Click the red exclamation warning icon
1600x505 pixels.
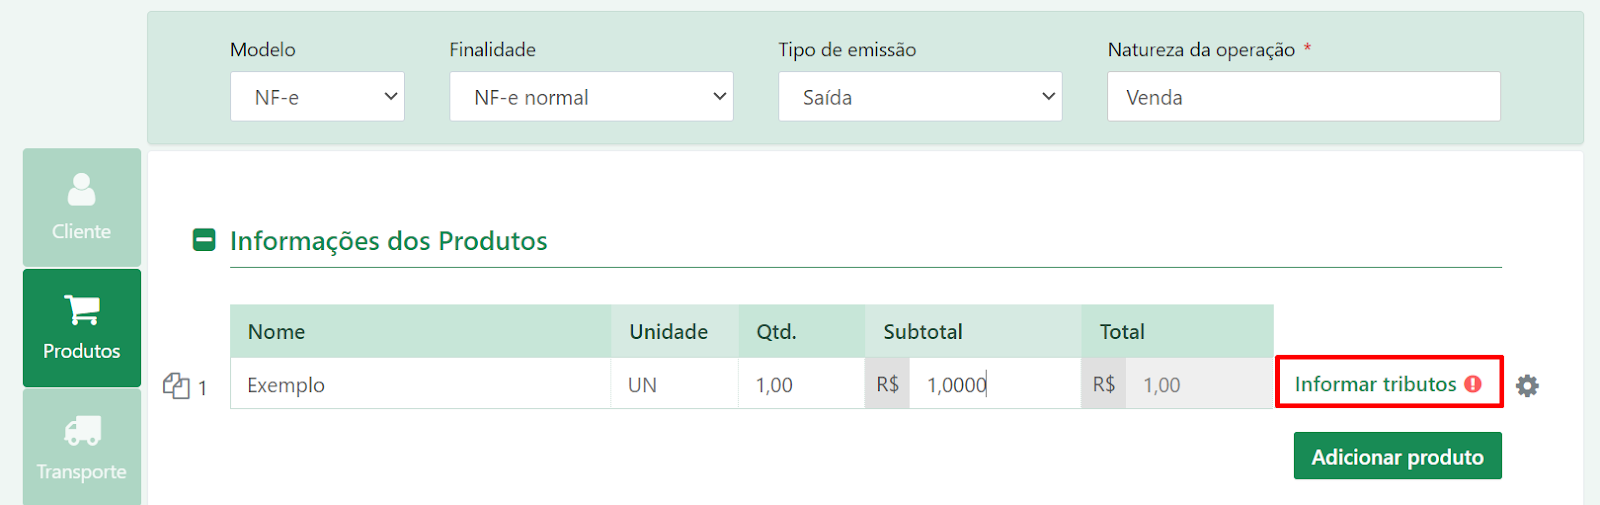1473,384
